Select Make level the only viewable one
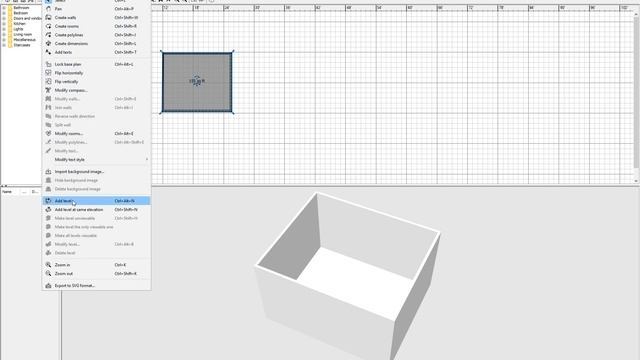640x360 pixels. pyautogui.click(x=96, y=227)
